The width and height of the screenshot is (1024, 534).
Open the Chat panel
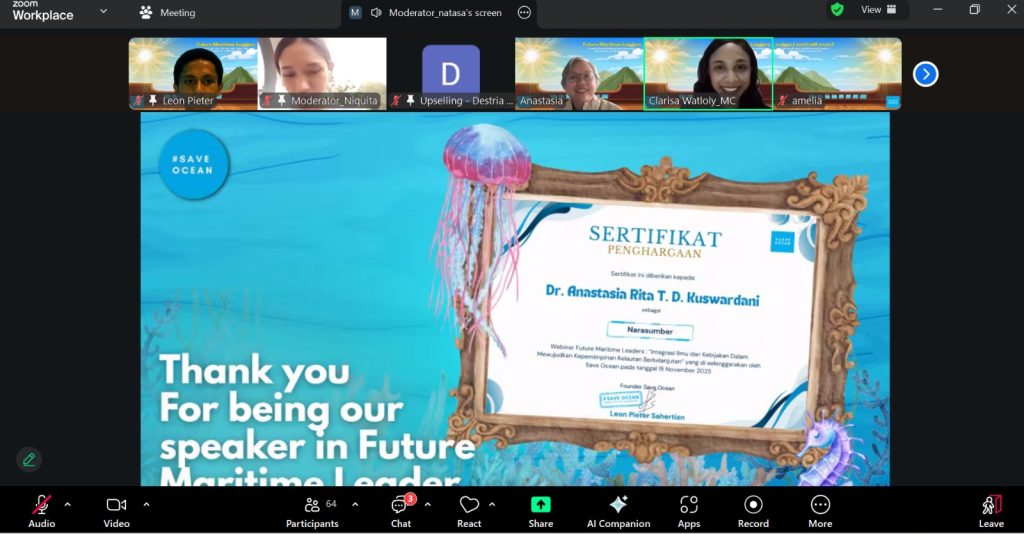coord(400,511)
